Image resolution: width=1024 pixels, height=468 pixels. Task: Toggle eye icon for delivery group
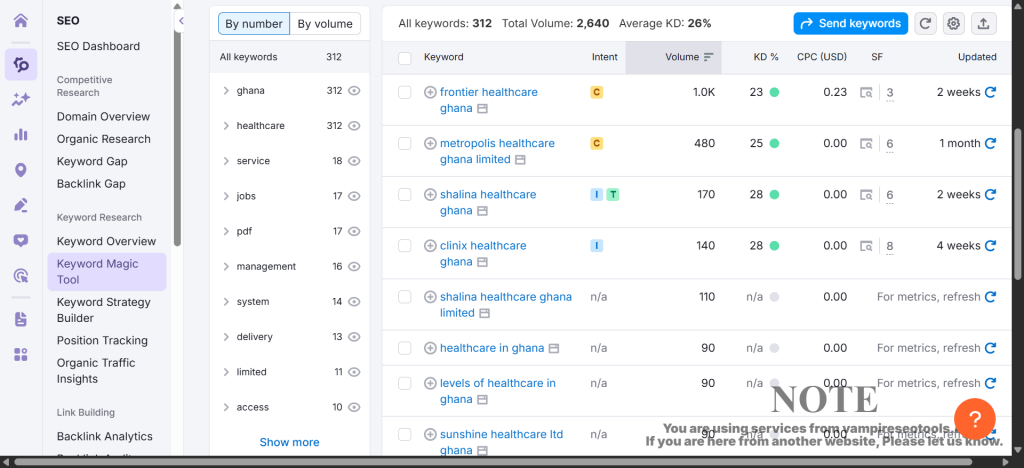coord(354,337)
